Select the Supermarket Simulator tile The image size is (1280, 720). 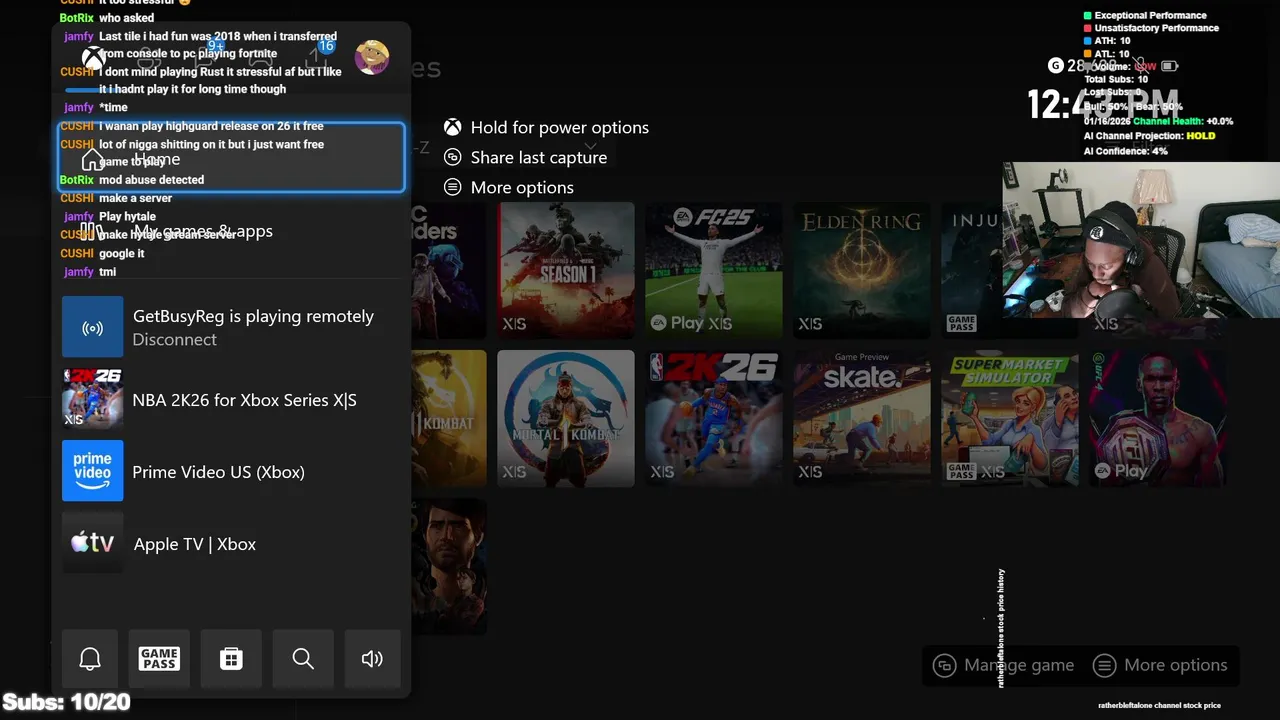pos(1010,418)
